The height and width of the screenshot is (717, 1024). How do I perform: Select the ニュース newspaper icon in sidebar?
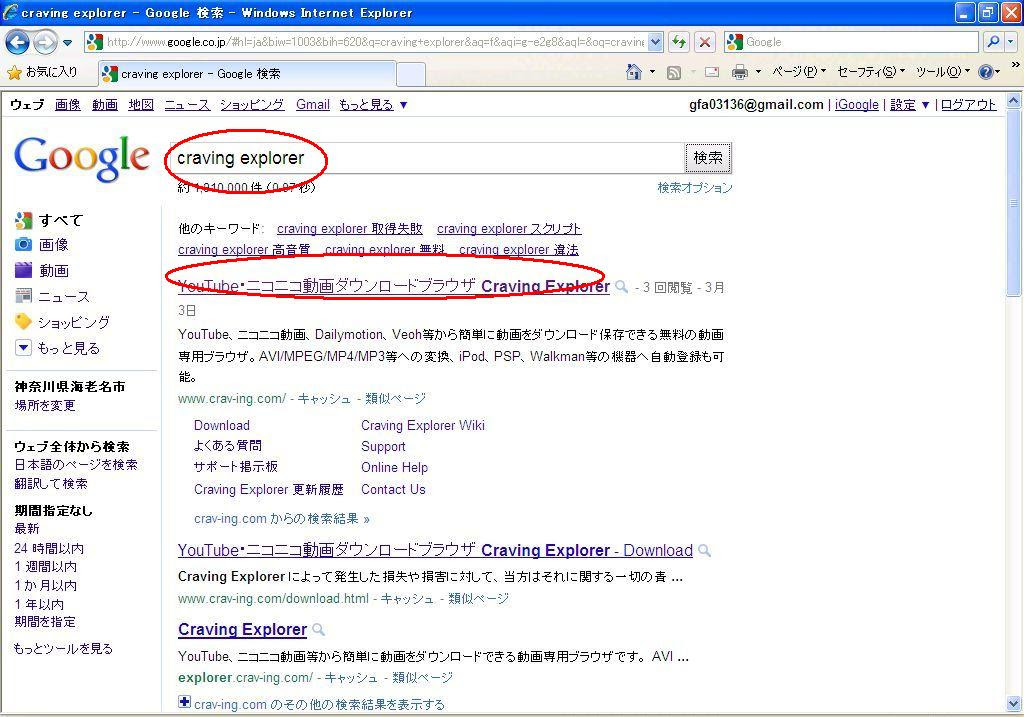coord(24,296)
